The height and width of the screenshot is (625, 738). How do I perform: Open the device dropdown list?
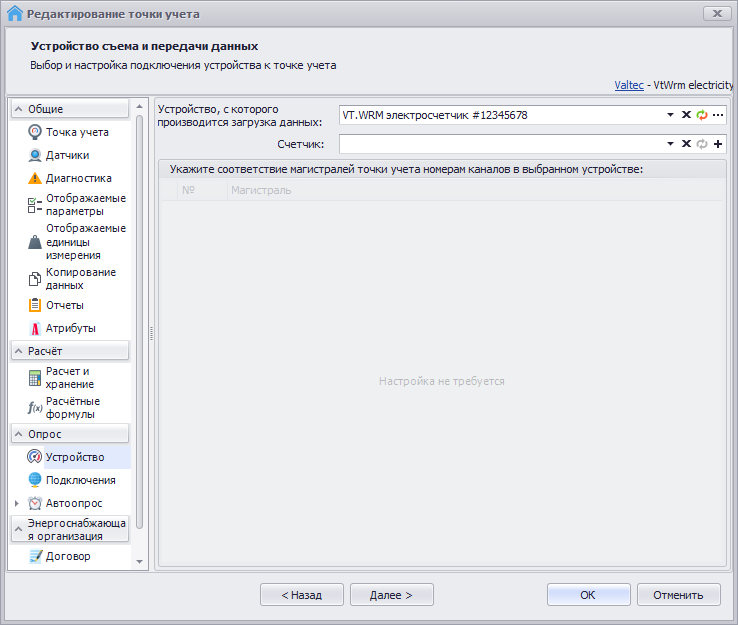pyautogui.click(x=672, y=115)
